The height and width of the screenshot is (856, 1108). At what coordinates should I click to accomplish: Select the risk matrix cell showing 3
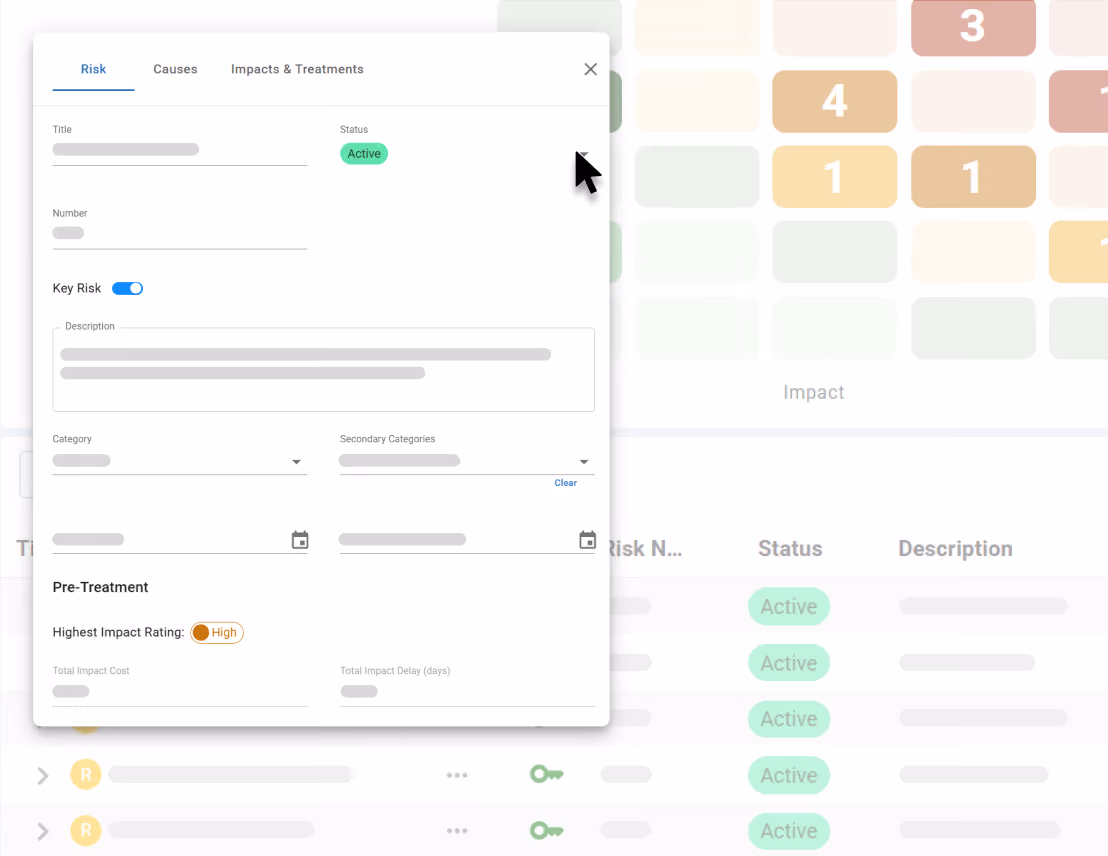973,27
